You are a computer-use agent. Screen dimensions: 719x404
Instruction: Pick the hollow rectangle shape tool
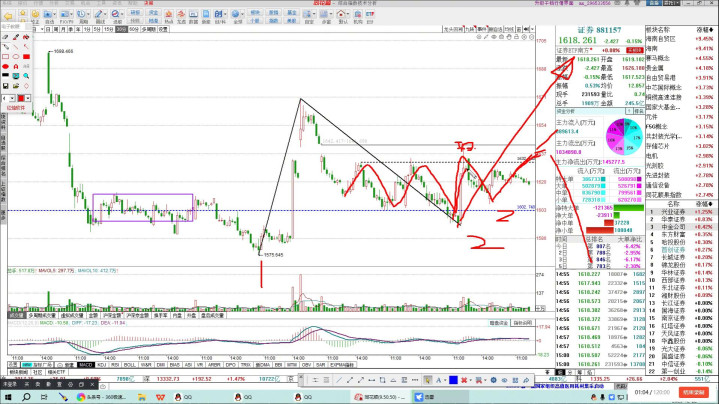pyautogui.click(x=6, y=56)
